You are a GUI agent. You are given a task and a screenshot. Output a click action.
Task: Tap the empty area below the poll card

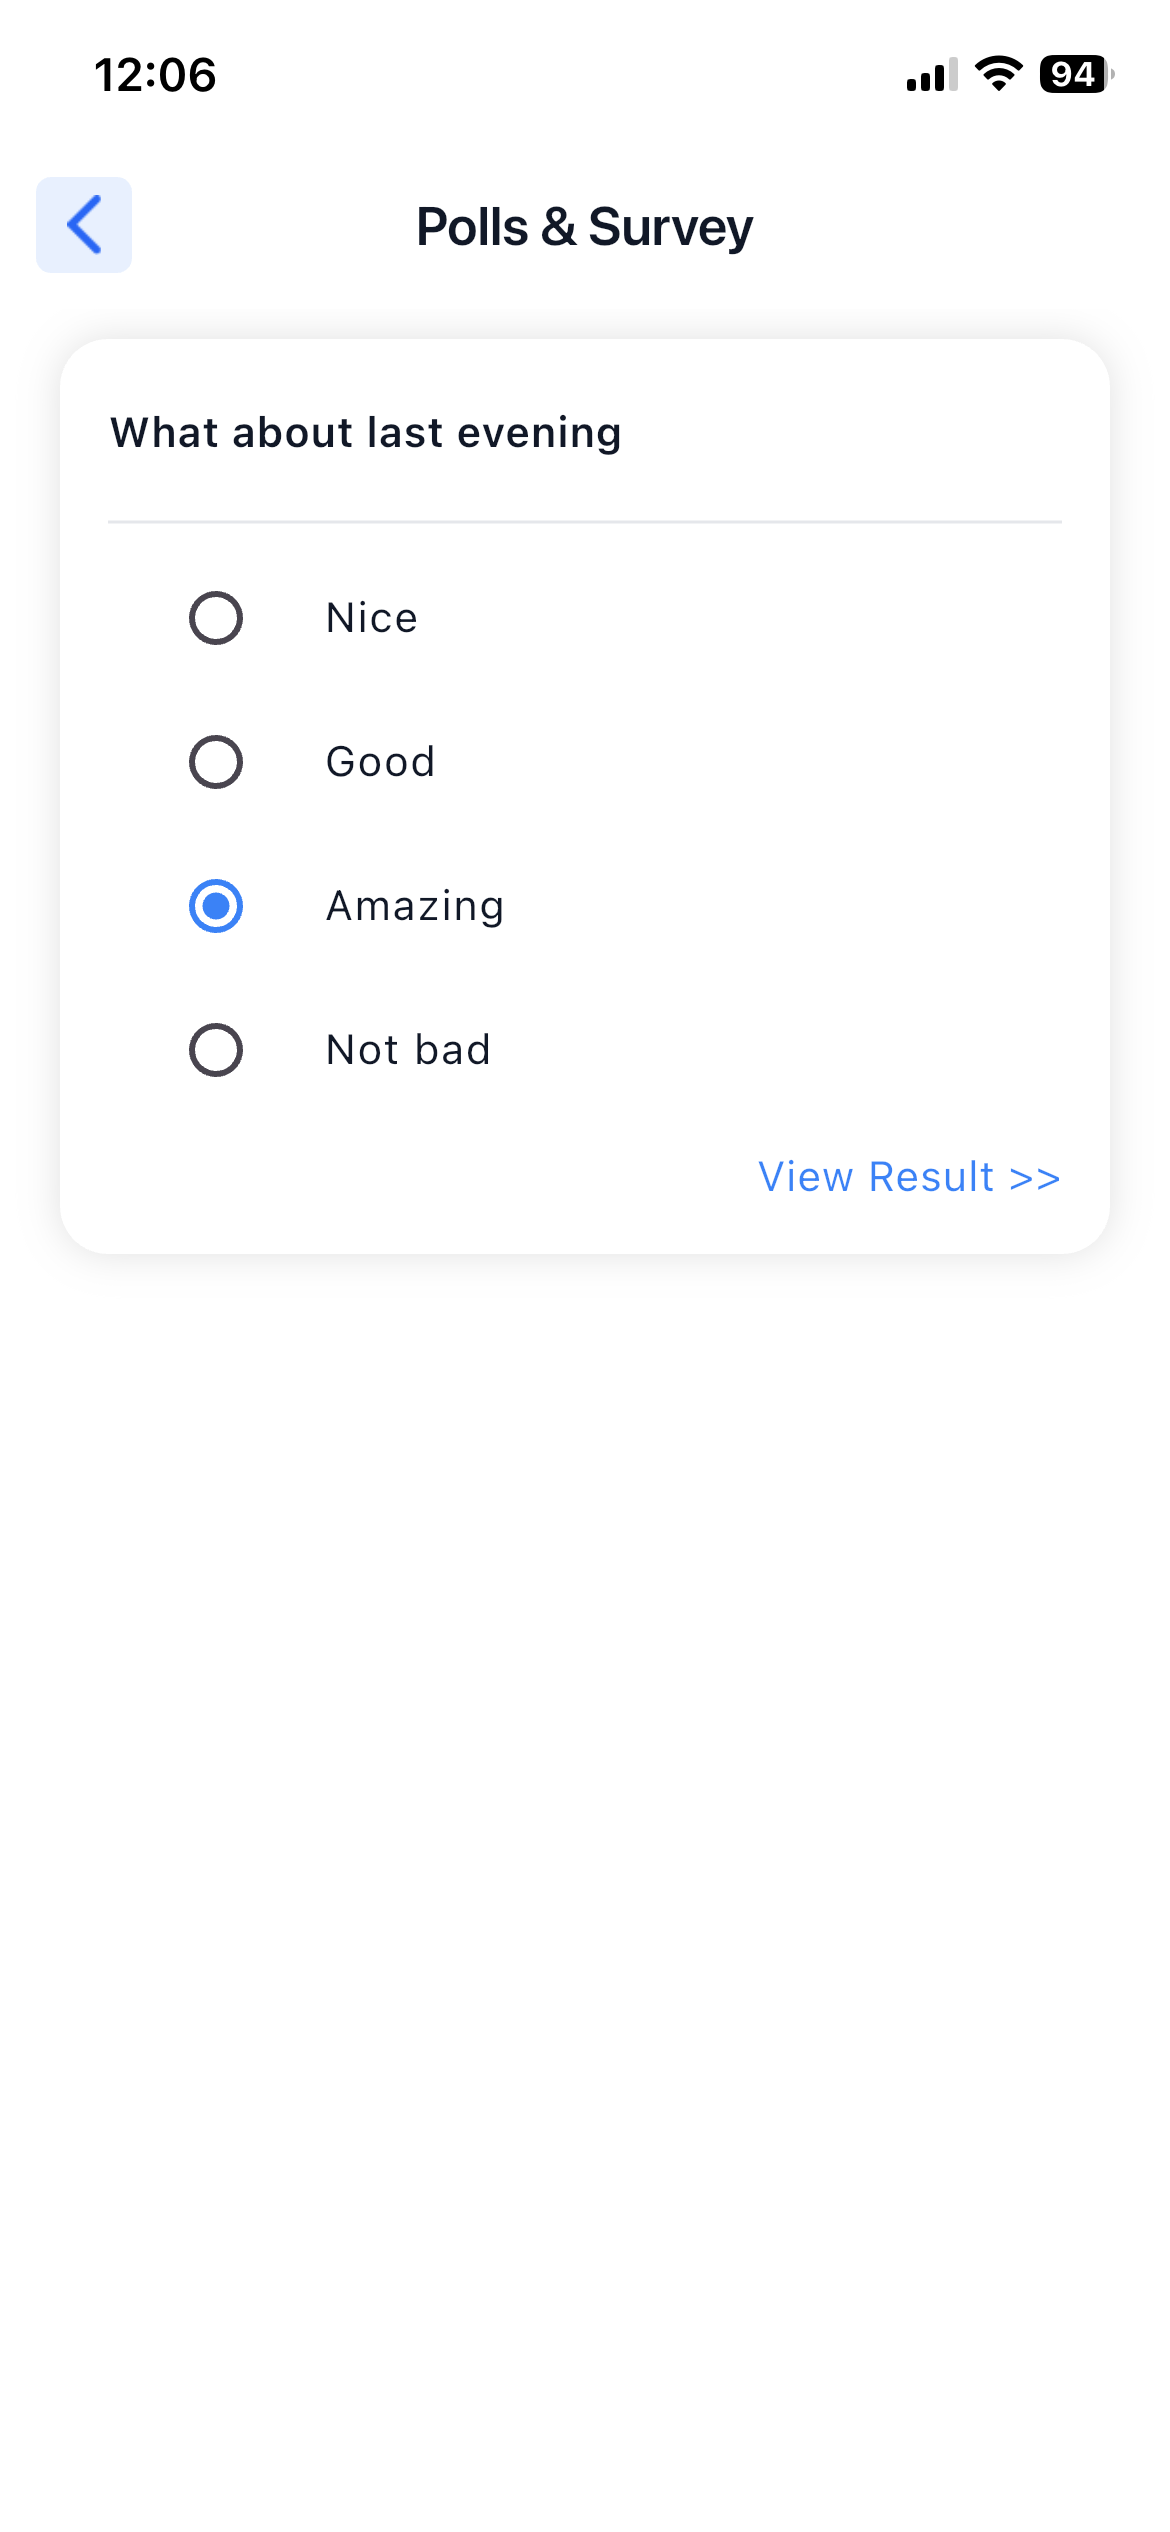tap(584, 1800)
